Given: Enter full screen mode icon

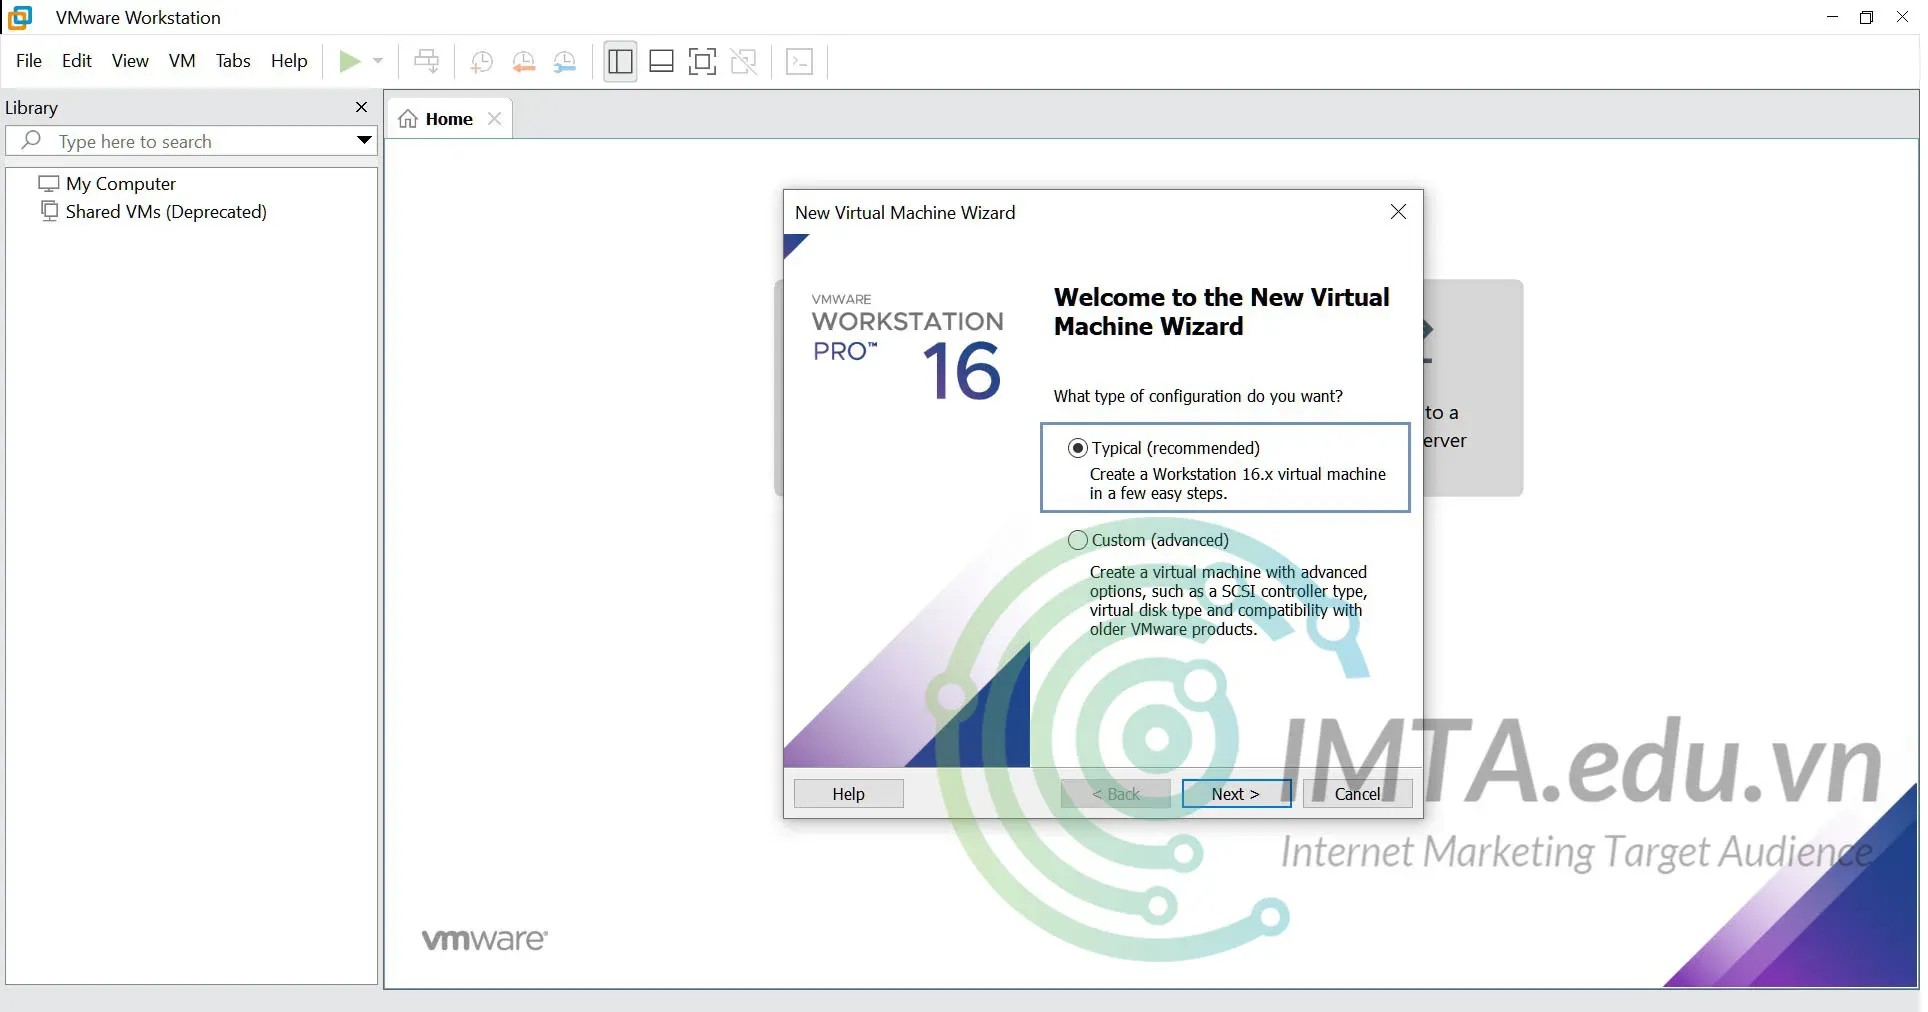Looking at the screenshot, I should 702,62.
